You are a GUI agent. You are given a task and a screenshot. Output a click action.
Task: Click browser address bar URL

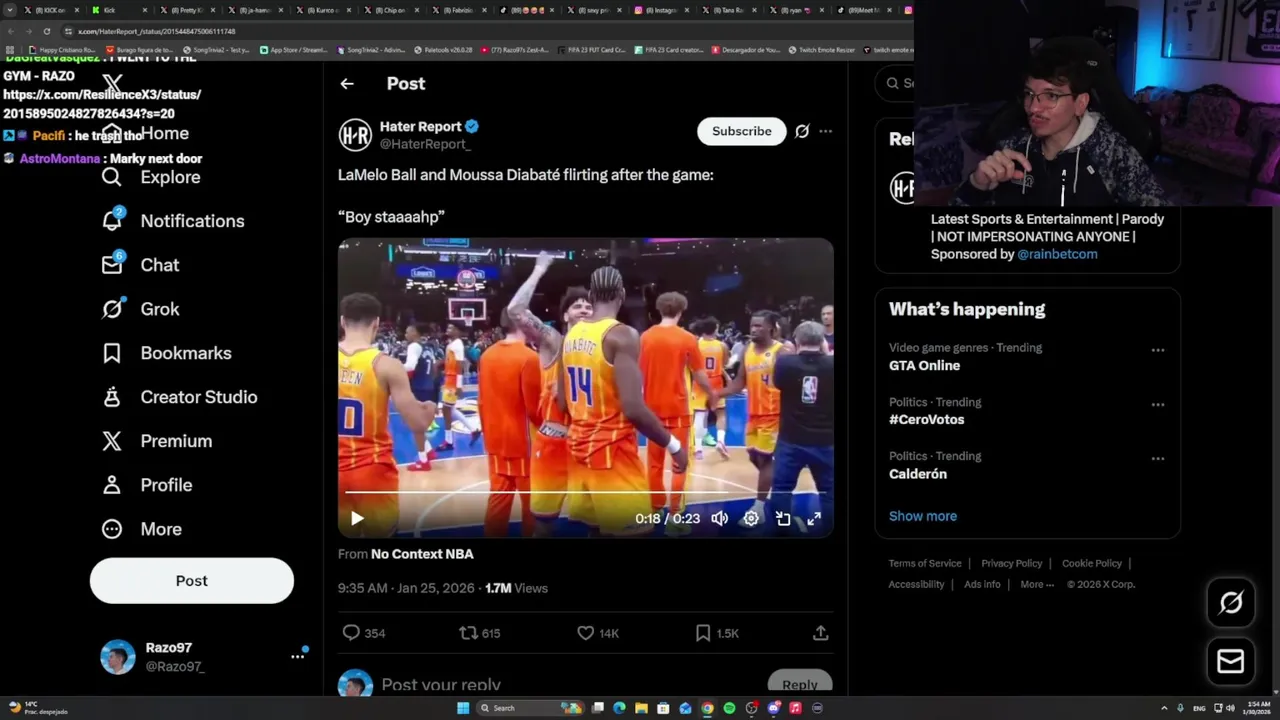click(x=157, y=31)
